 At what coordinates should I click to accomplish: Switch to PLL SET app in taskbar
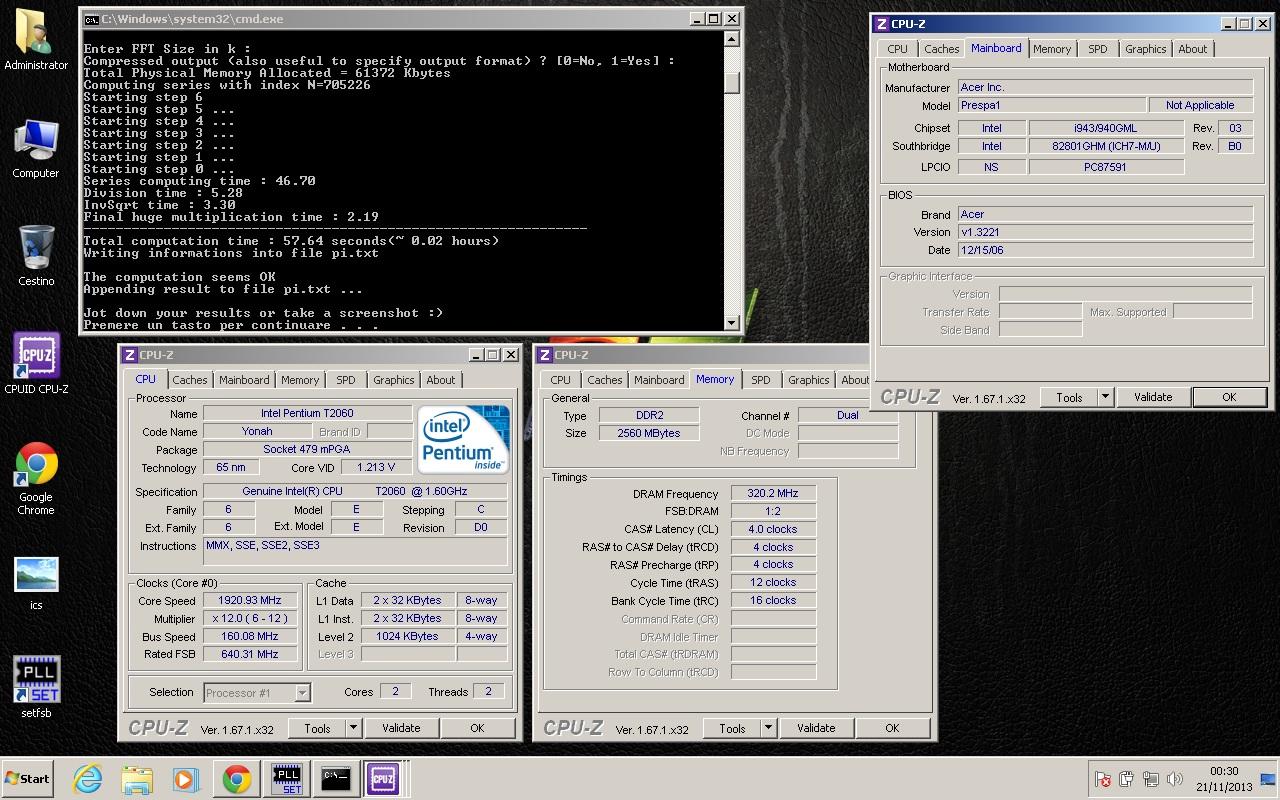286,779
